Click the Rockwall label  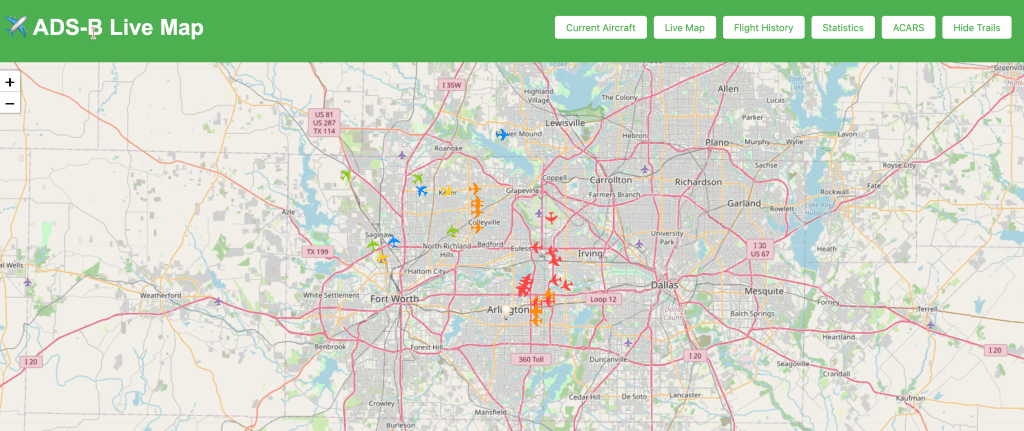835,192
